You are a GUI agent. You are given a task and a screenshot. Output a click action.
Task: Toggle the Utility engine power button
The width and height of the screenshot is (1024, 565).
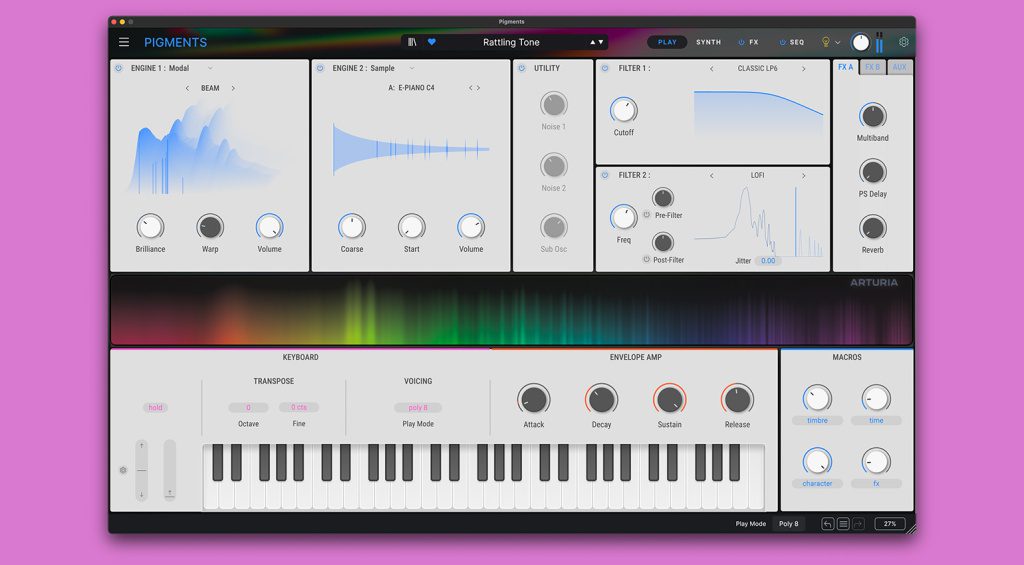(x=522, y=68)
